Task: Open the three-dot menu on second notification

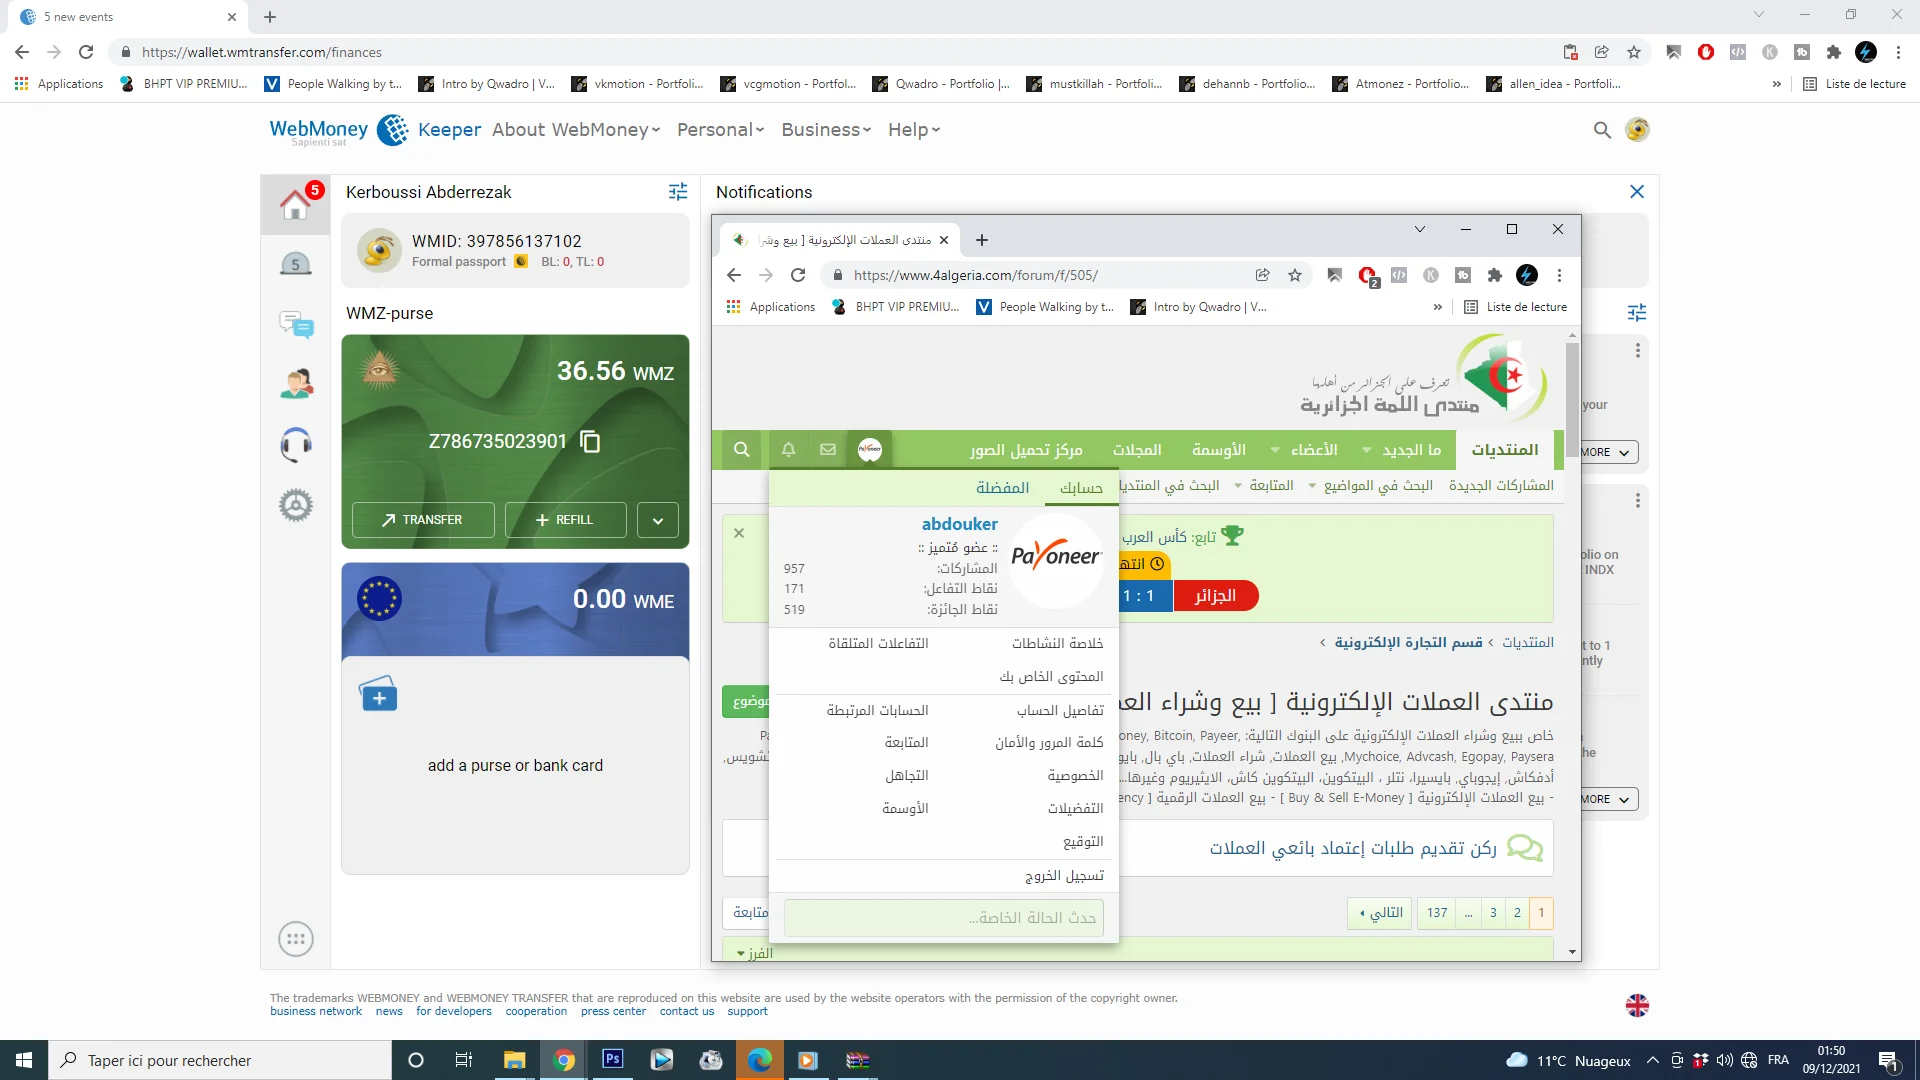Action: coord(1637,500)
